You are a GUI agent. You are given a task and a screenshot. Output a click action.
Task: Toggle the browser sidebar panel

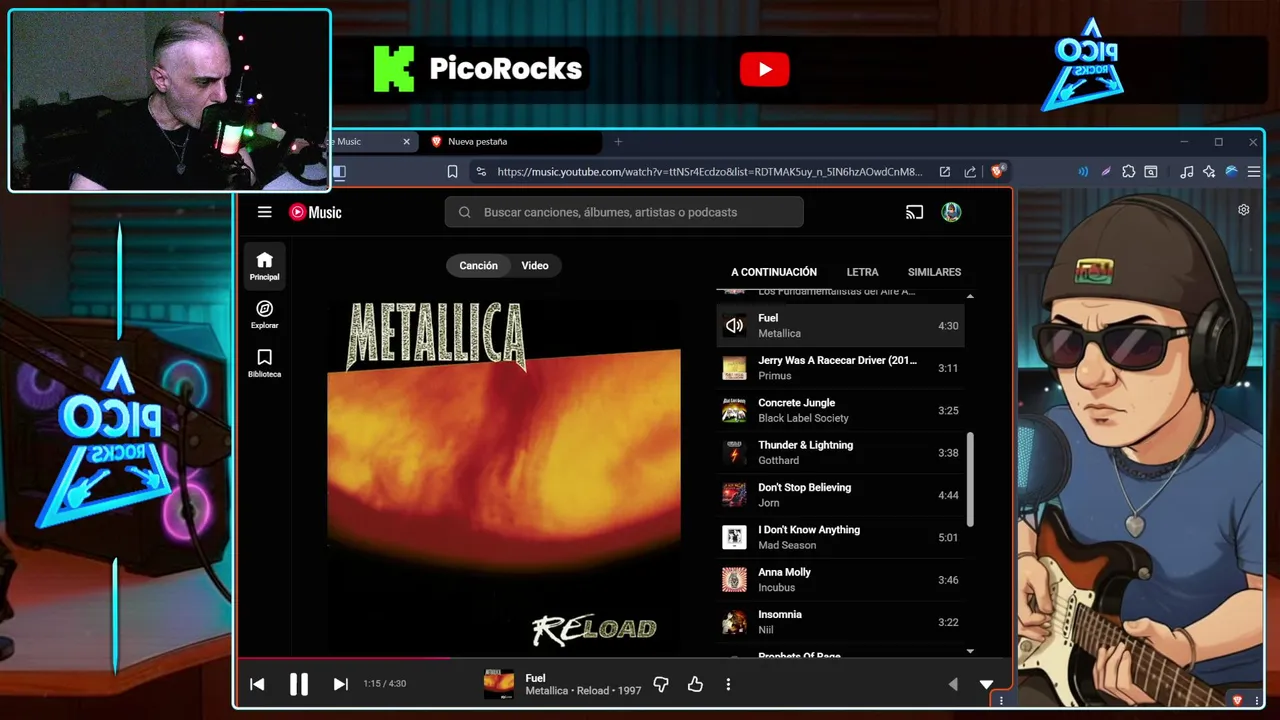(x=339, y=172)
